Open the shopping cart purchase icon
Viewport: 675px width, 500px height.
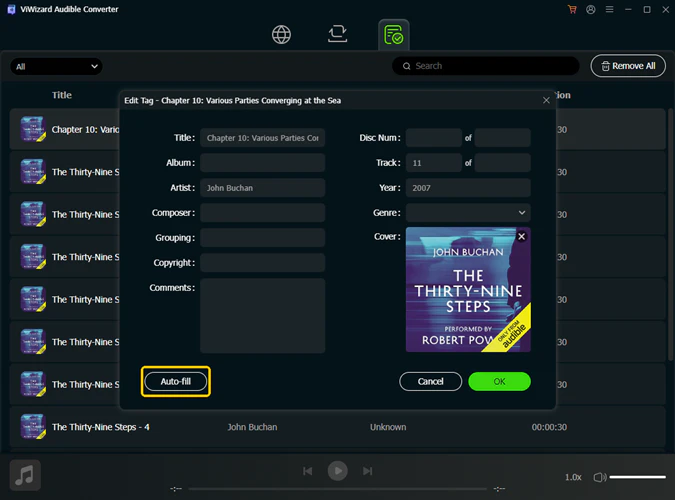(572, 9)
